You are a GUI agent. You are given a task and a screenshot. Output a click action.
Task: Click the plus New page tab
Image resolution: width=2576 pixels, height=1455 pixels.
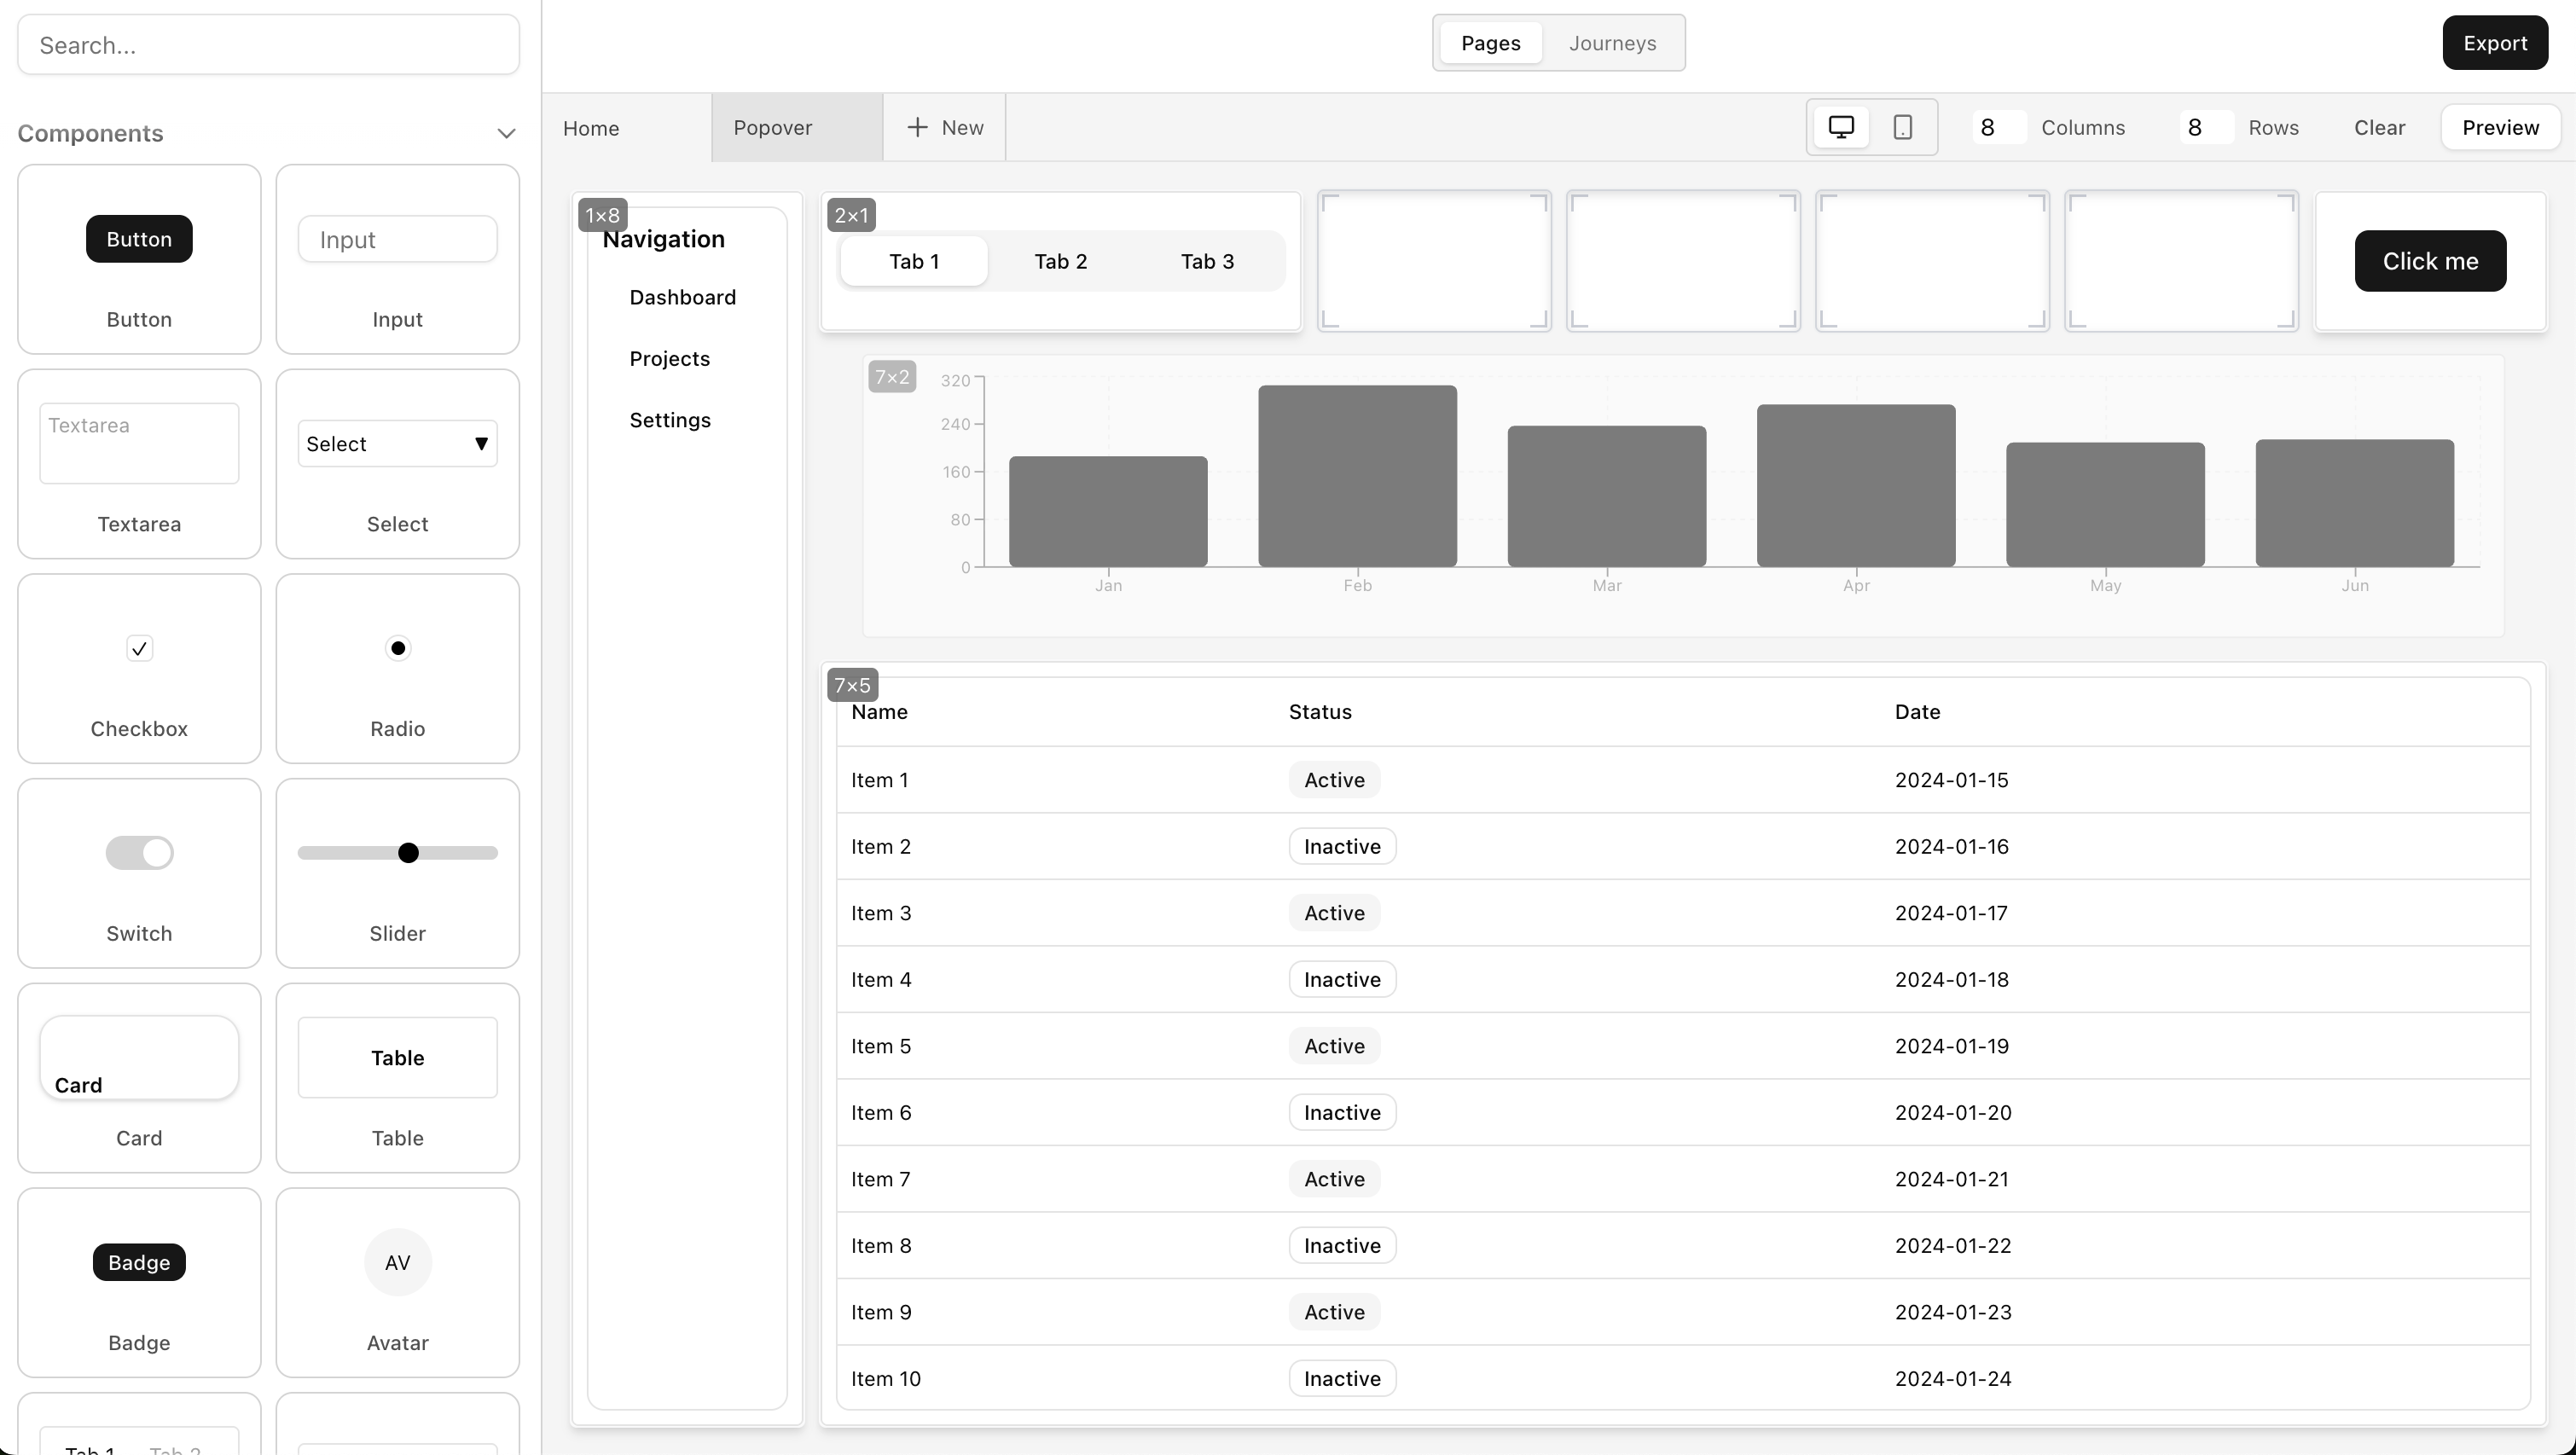[x=944, y=127]
